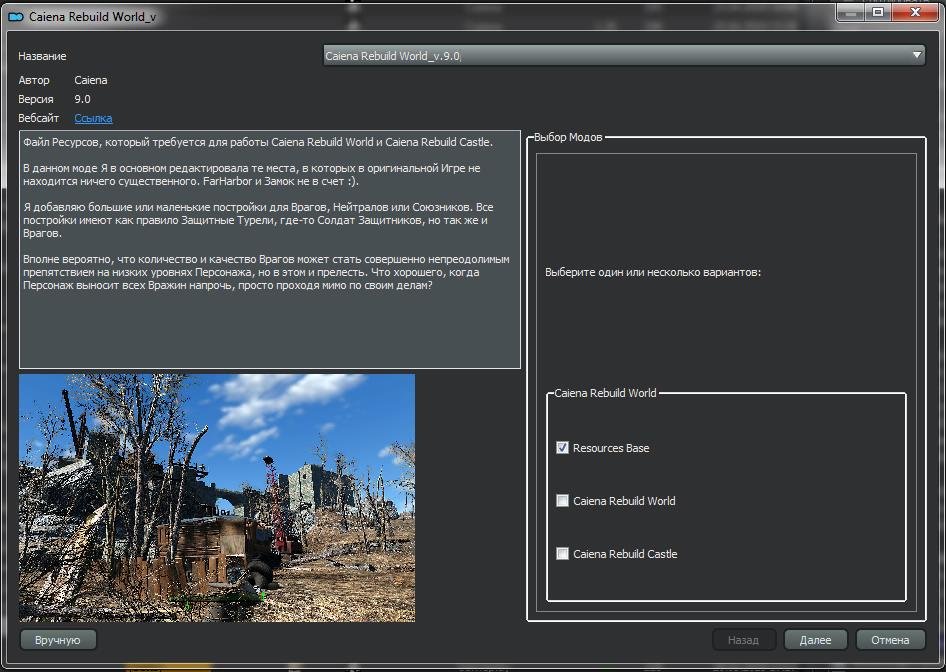Select the author value Caiena
Image resolution: width=946 pixels, height=672 pixels.
(91, 80)
